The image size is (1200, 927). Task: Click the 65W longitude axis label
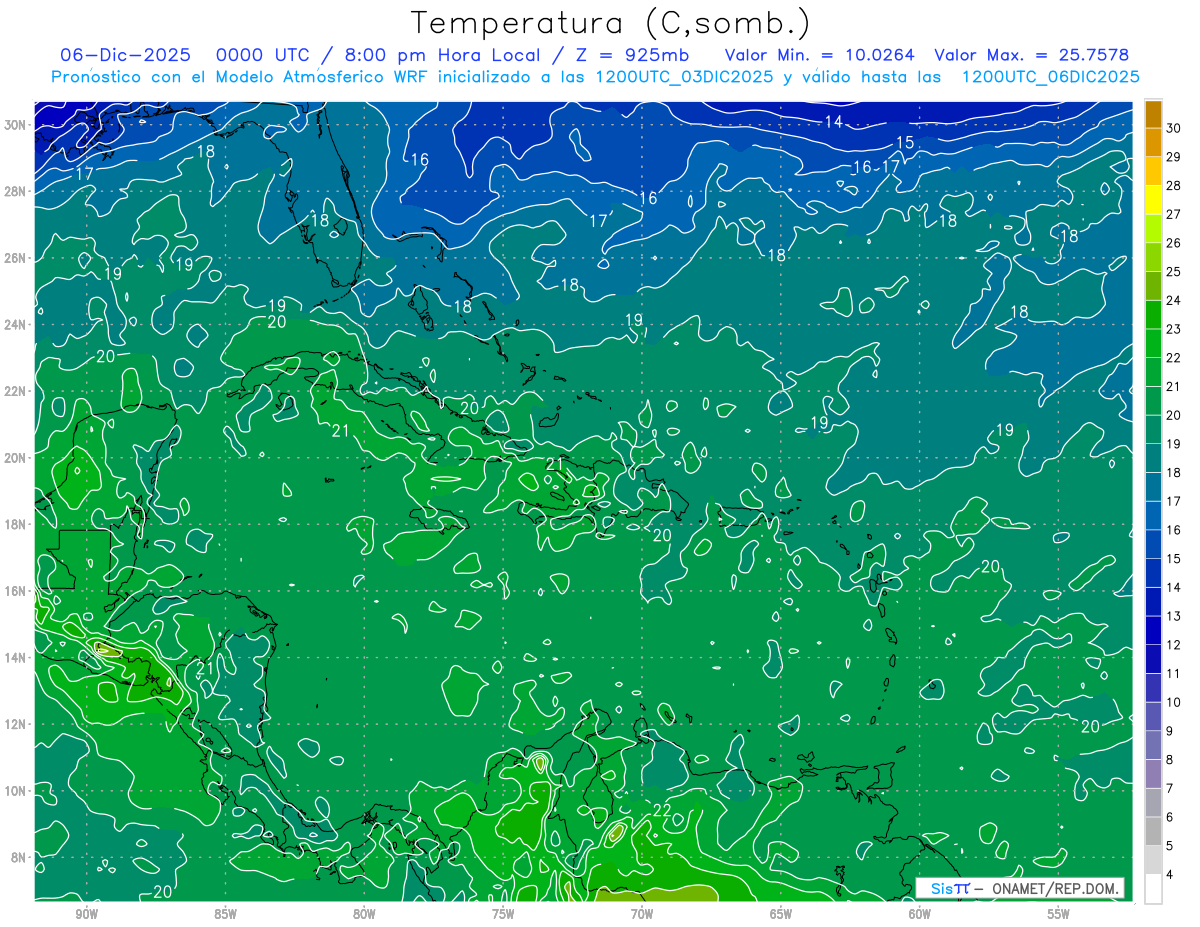click(x=781, y=914)
